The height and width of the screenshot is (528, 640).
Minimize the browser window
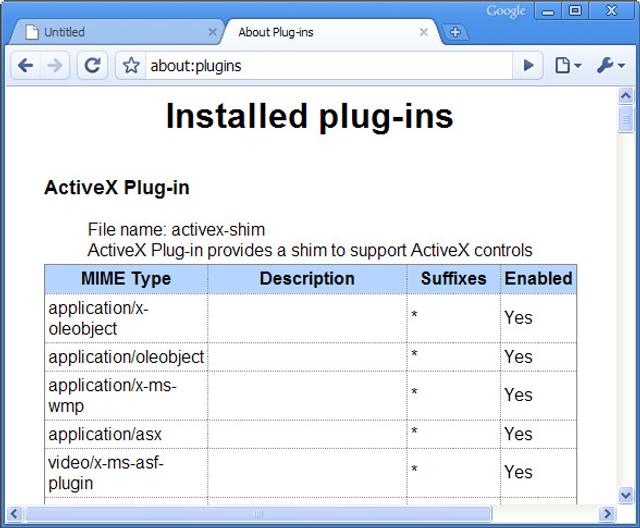click(548, 11)
